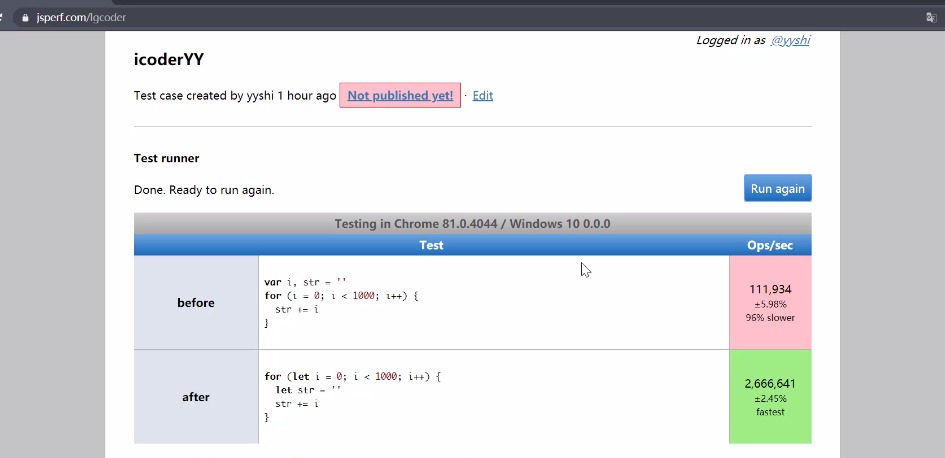Click the Testing in Chrome 81.0.4044 caption

472,224
